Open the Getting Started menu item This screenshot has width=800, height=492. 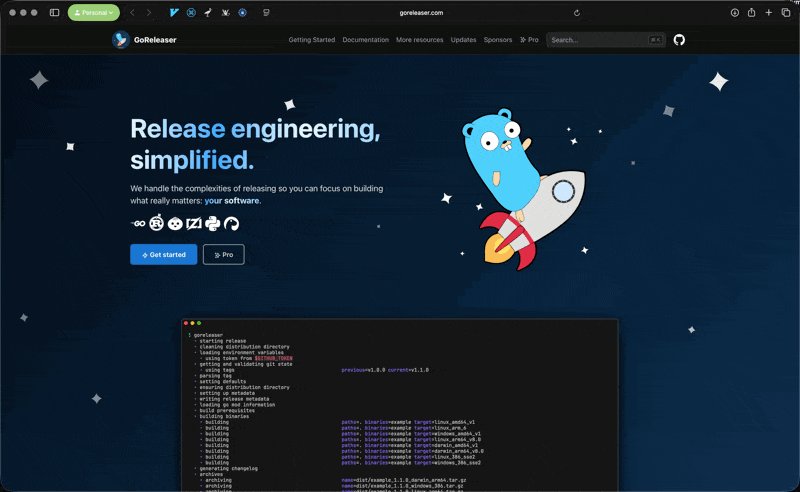pos(312,40)
